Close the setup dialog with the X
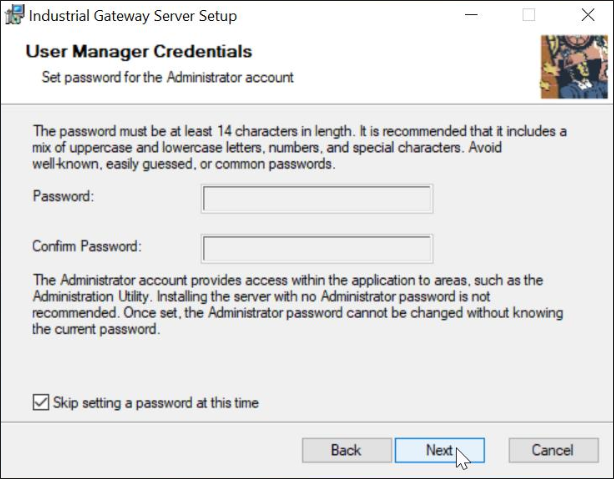The height and width of the screenshot is (479, 614). pyautogui.click(x=588, y=15)
